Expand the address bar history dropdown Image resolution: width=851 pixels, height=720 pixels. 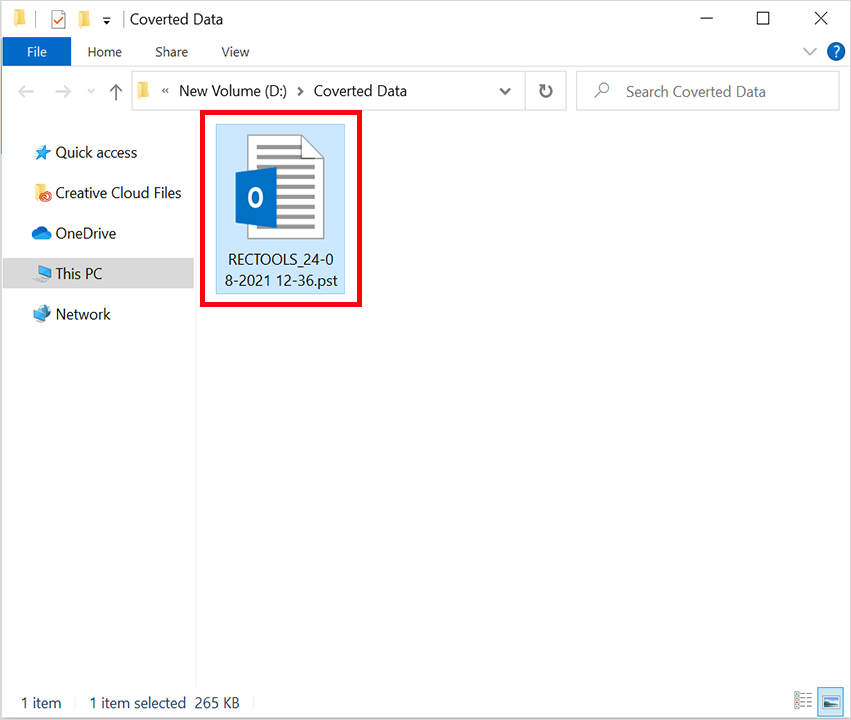click(505, 91)
